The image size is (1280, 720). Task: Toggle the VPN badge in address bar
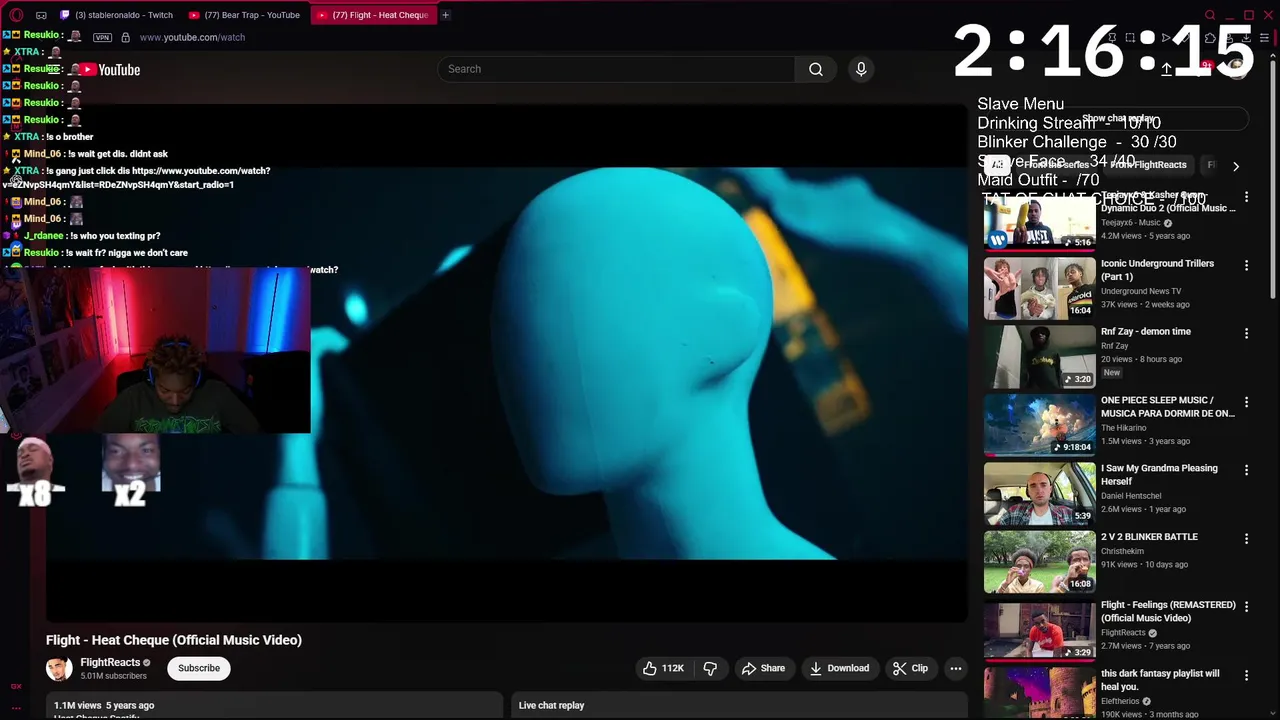(x=102, y=37)
